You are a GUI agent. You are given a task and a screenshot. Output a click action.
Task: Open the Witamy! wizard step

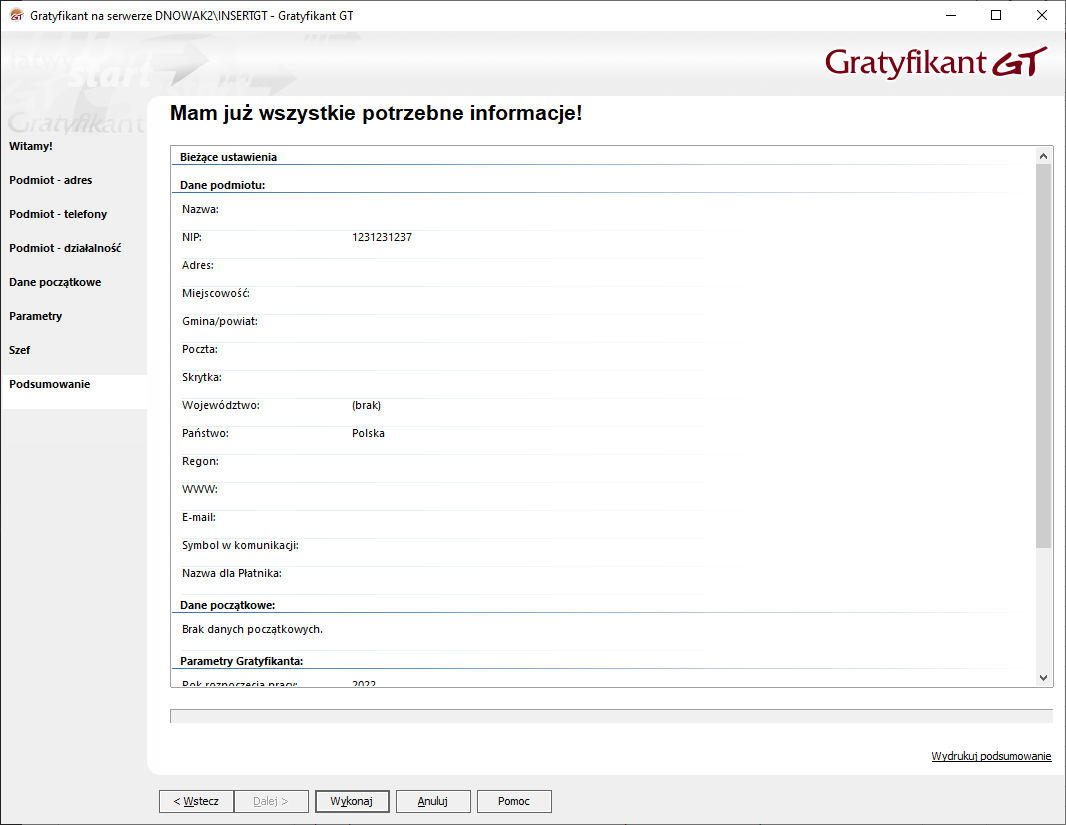[x=31, y=146]
